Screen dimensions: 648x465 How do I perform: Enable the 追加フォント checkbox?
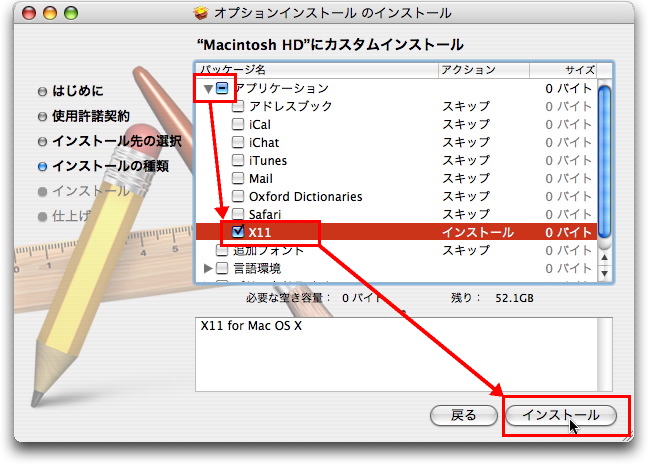pyautogui.click(x=222, y=250)
